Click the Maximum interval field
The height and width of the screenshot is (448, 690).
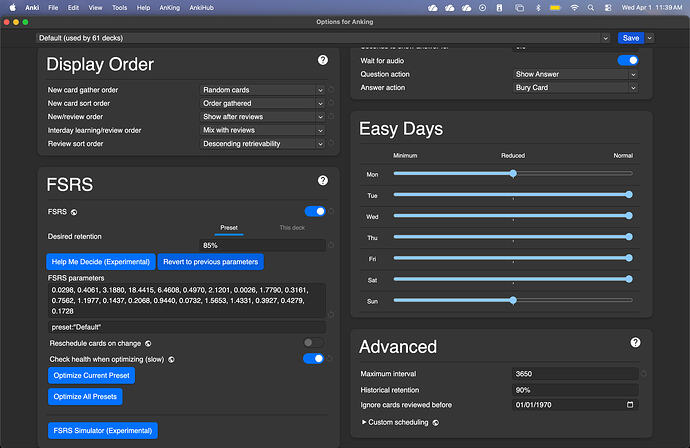tap(575, 374)
